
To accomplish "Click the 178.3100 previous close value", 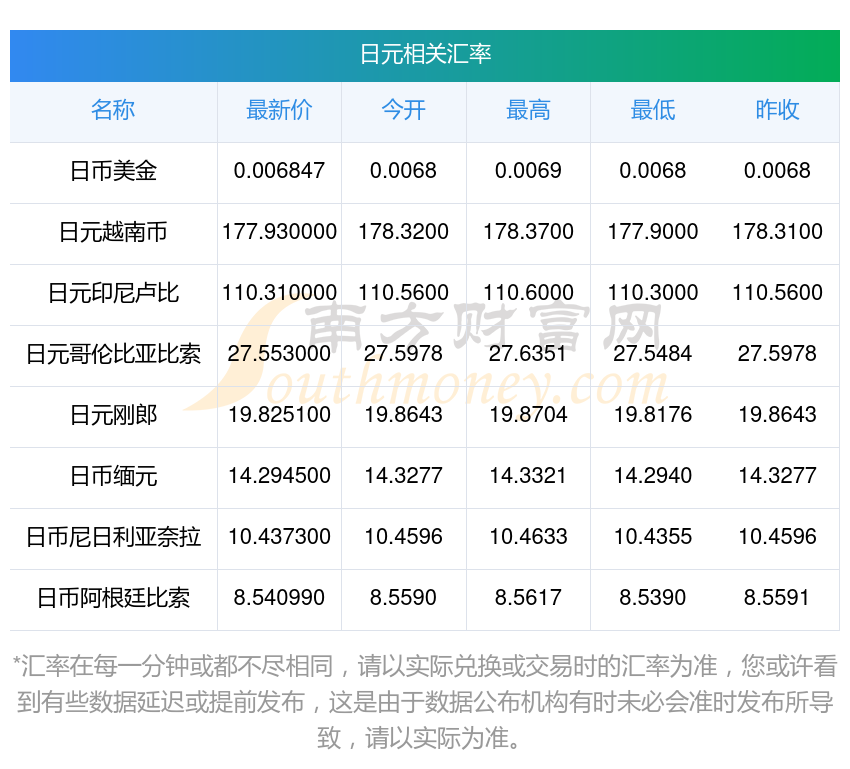I will 777,232.
